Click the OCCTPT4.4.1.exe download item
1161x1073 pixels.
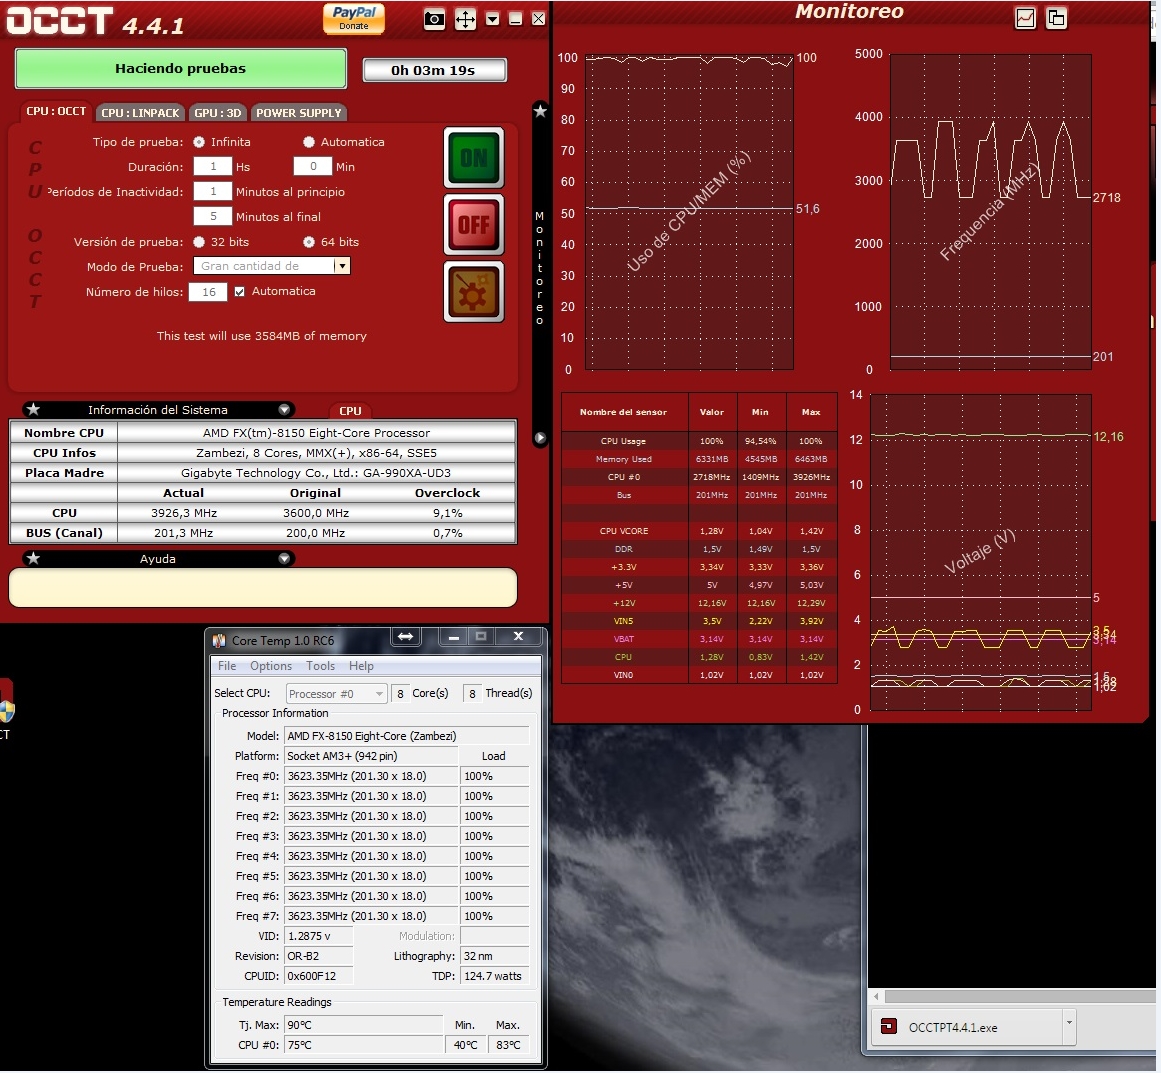[x=968, y=1028]
